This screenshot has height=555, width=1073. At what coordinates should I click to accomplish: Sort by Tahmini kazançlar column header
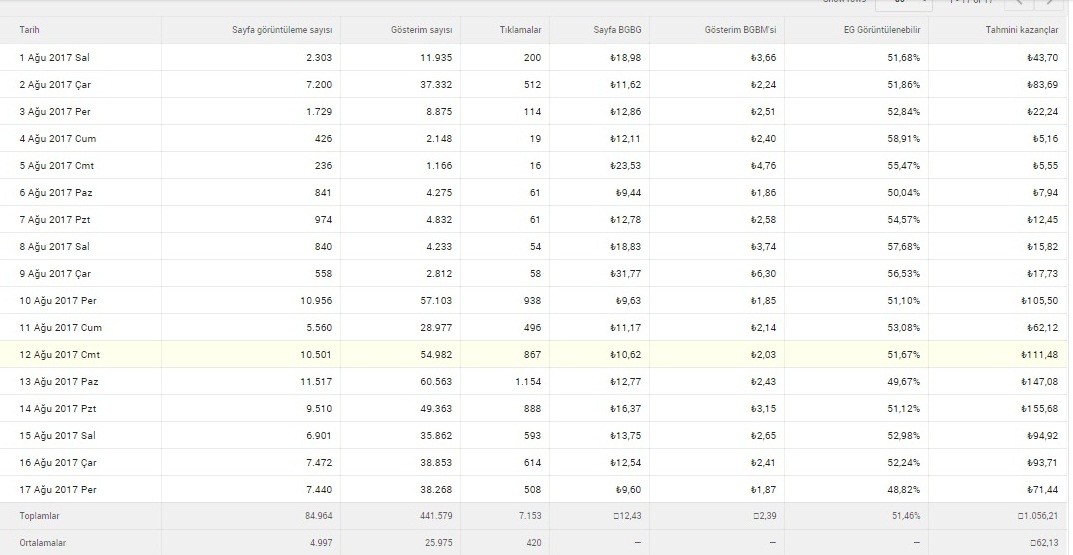1022,30
